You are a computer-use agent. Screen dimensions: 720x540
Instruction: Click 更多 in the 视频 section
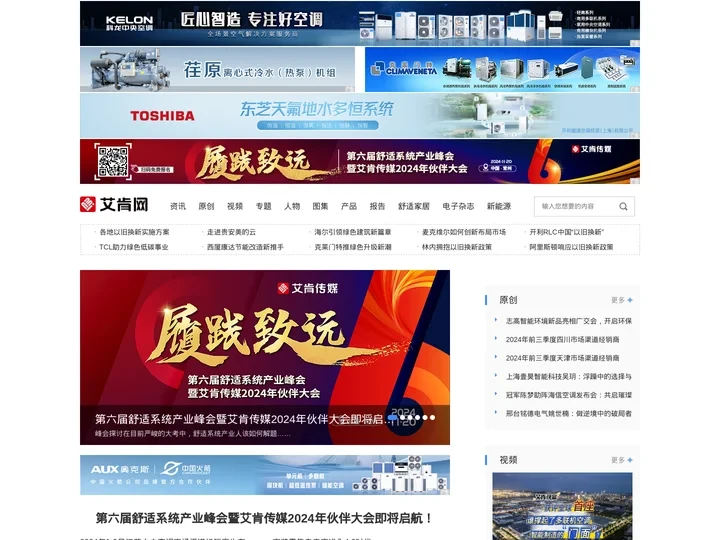pos(618,460)
